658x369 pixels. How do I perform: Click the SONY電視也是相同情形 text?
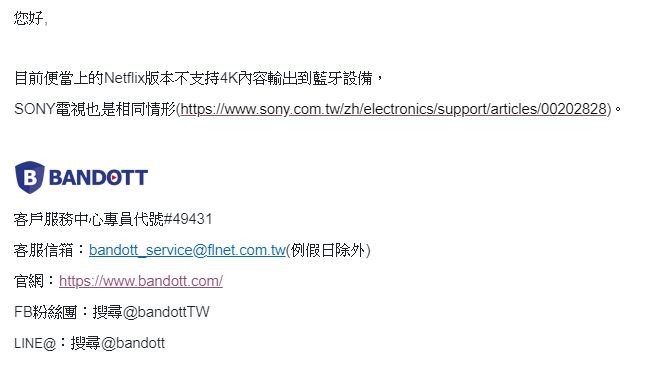pyautogui.click(x=94, y=109)
